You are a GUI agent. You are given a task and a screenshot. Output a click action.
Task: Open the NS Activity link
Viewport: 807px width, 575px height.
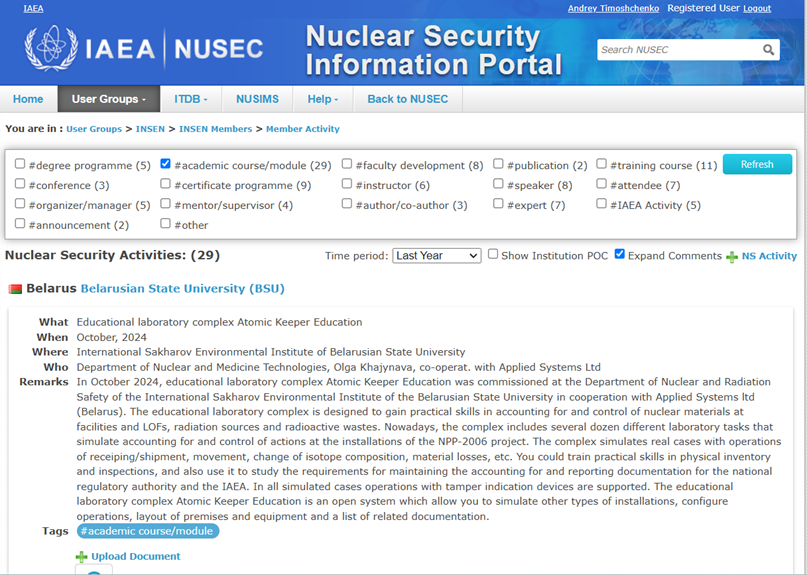769,256
